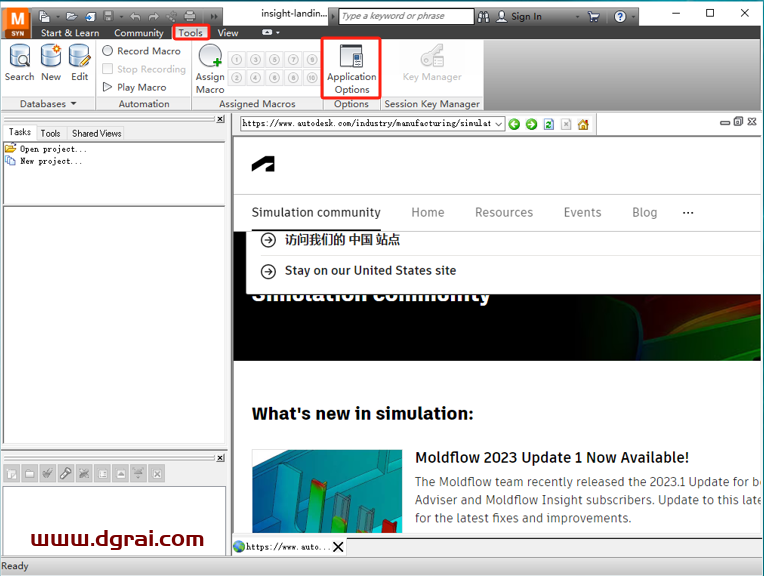The height and width of the screenshot is (576, 764).
Task: Select assigned macro slot 1
Action: tap(236, 60)
